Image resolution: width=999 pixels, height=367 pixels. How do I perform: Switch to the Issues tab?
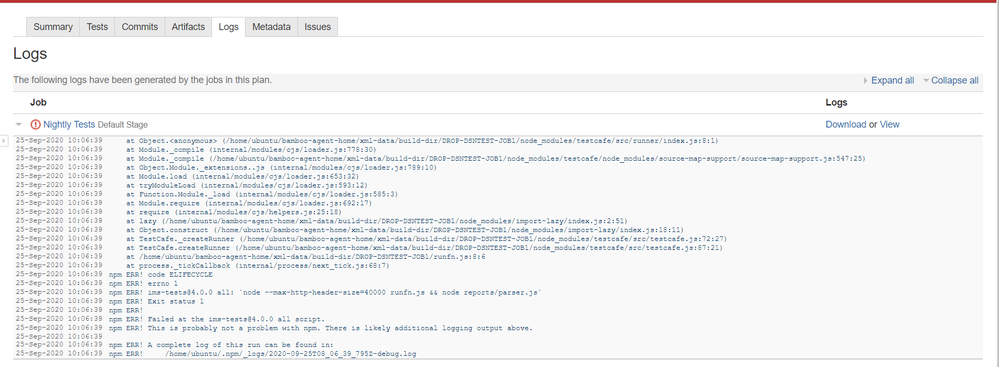(317, 27)
